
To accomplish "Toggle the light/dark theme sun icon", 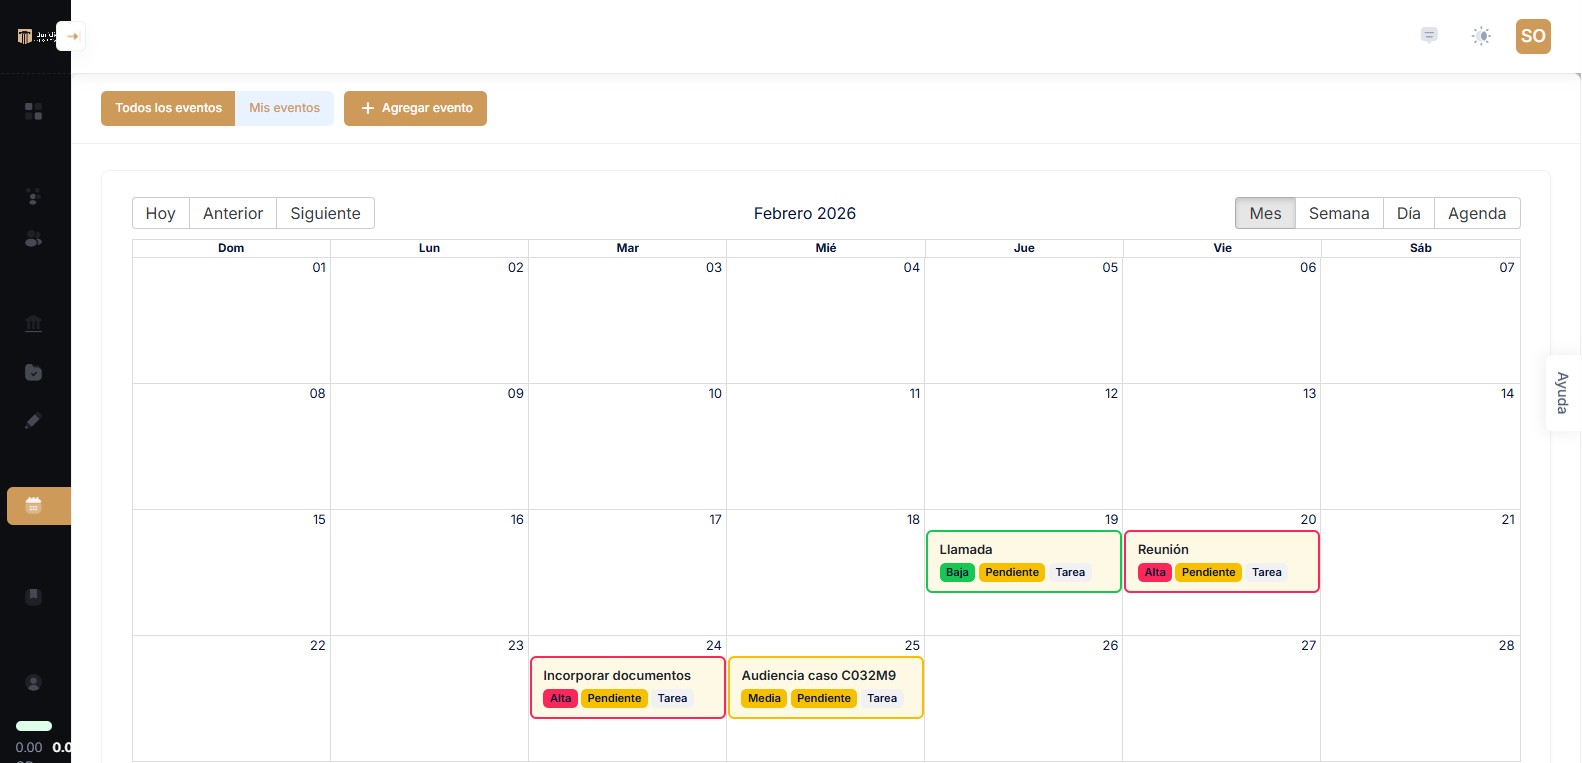I will point(1481,36).
